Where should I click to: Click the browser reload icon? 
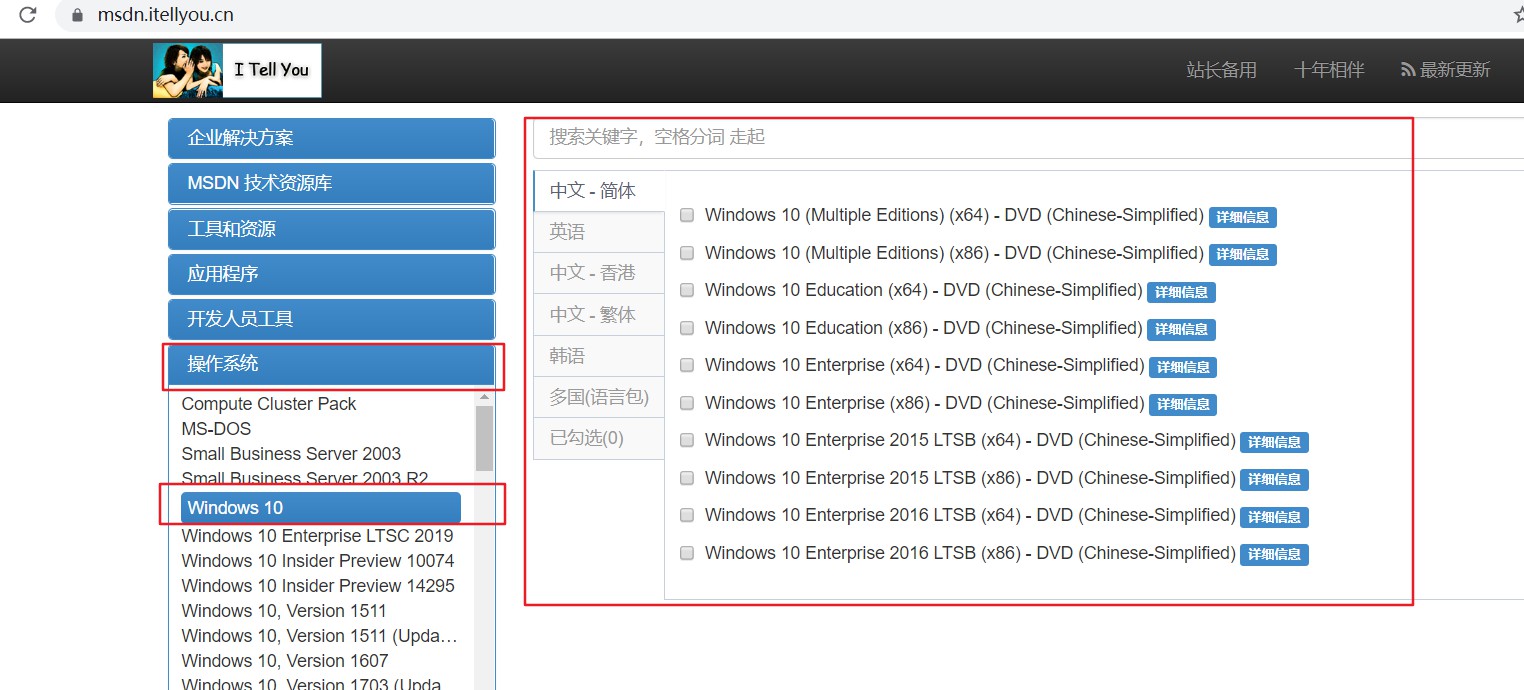click(x=27, y=15)
